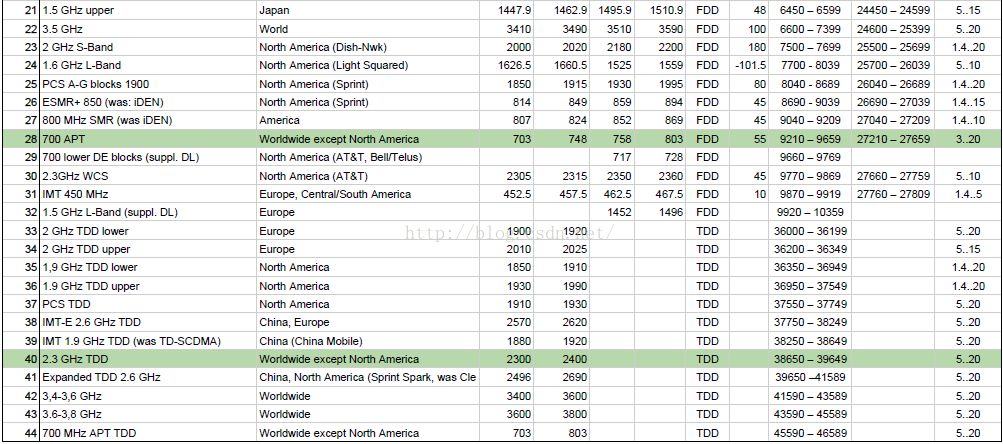Select the '1626.5' uplink frequency cell
This screenshot has width=1003, height=444.
coord(508,65)
